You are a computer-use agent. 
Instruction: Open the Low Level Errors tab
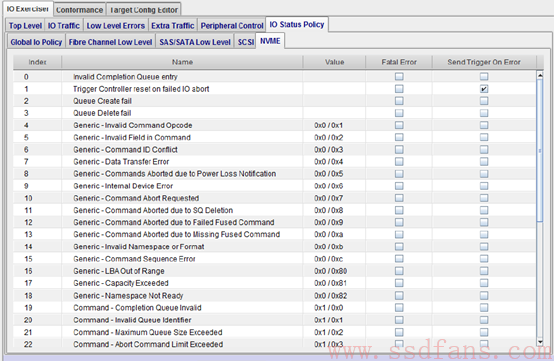(116, 26)
